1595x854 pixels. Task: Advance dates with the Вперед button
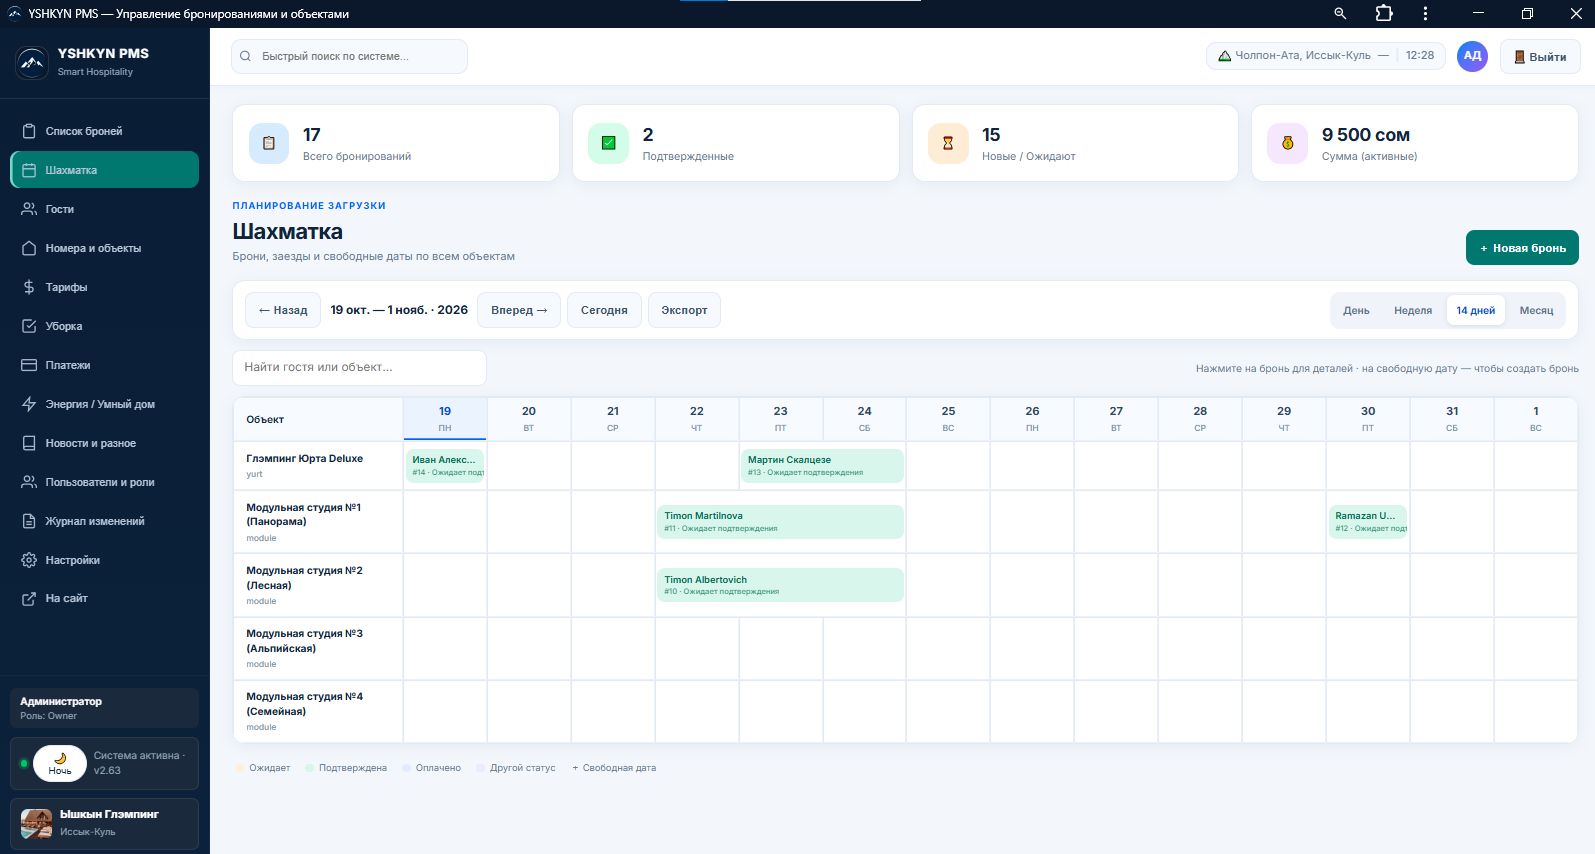(x=519, y=310)
